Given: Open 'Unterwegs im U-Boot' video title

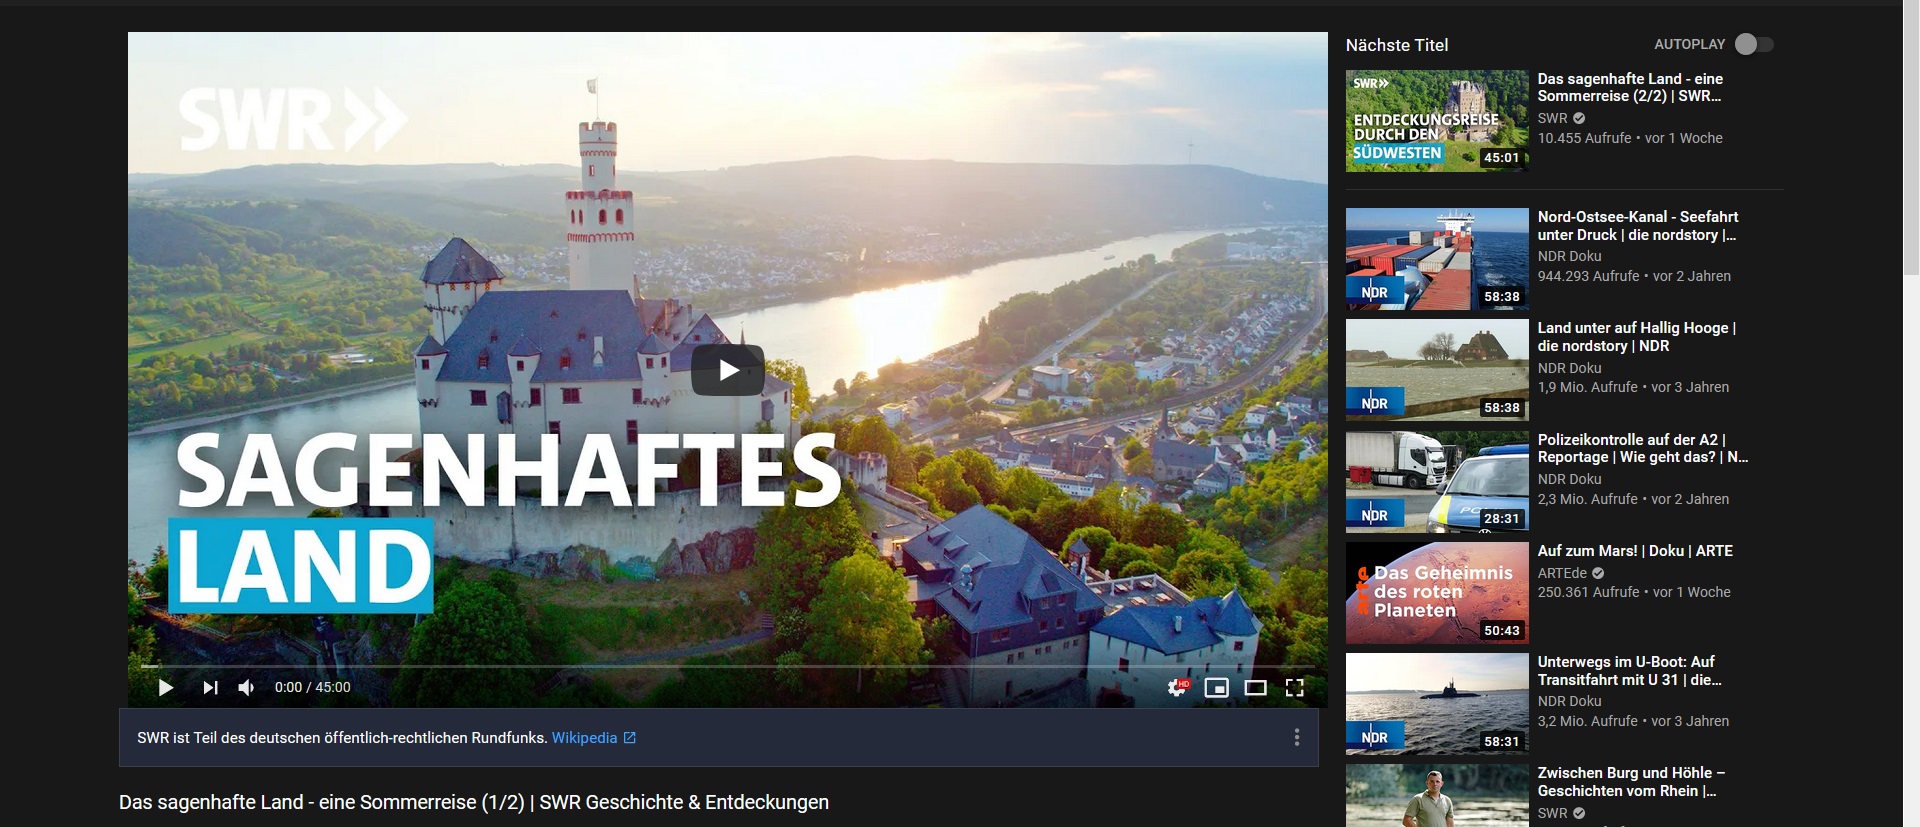Looking at the screenshot, I should [1630, 671].
